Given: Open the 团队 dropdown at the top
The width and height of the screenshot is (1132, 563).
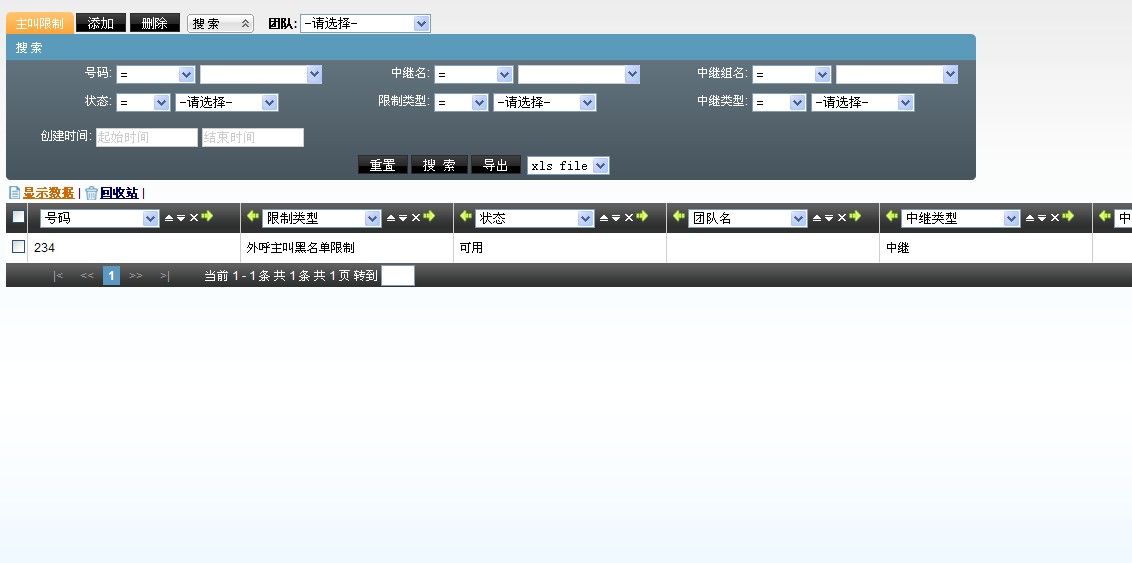Looking at the screenshot, I should (365, 23).
